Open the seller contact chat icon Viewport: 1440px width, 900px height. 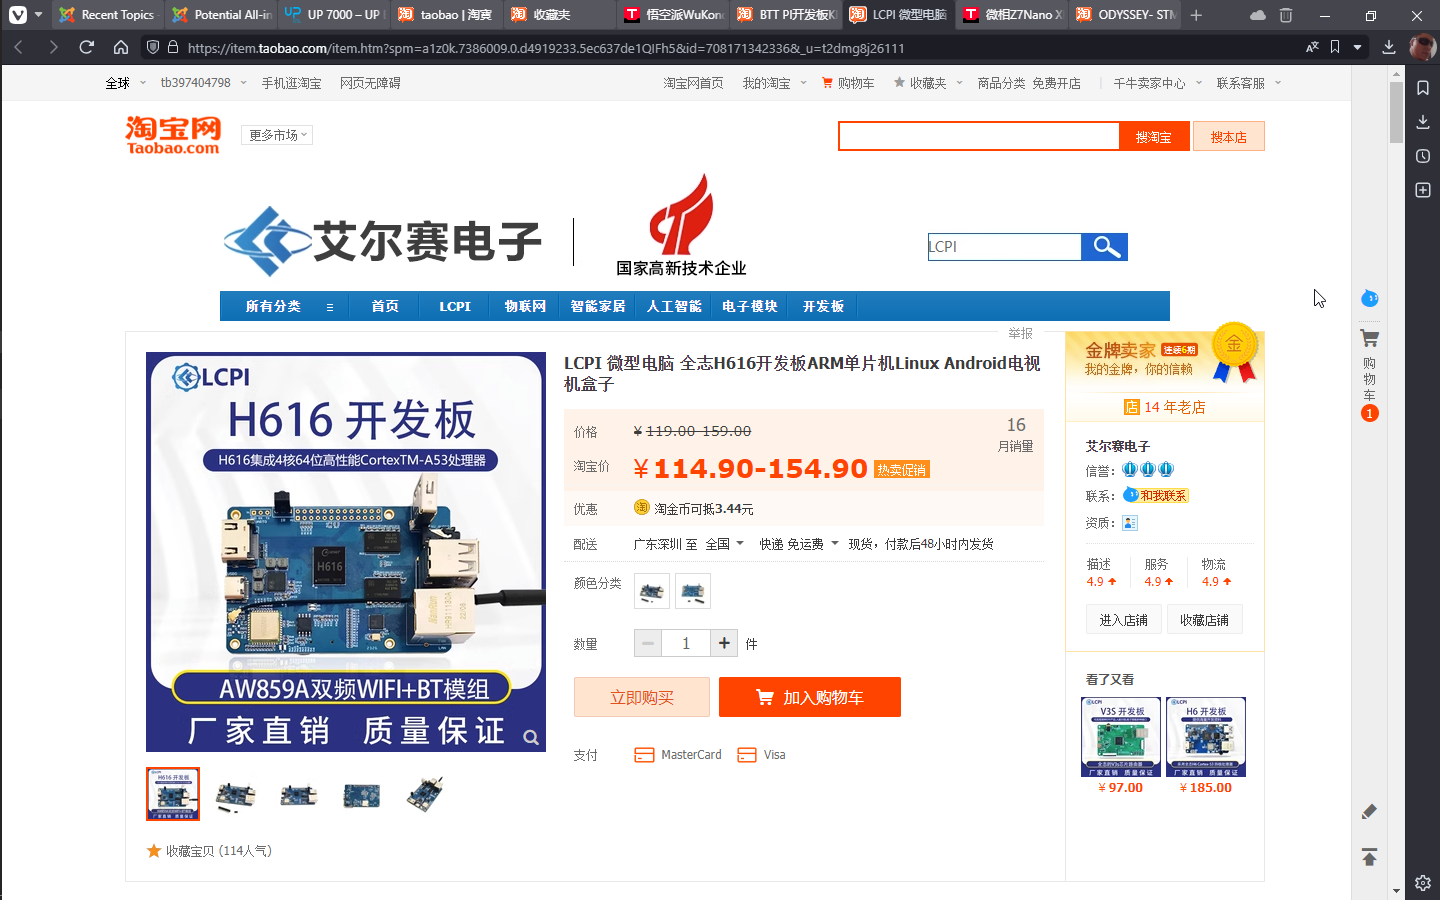(x=1155, y=495)
